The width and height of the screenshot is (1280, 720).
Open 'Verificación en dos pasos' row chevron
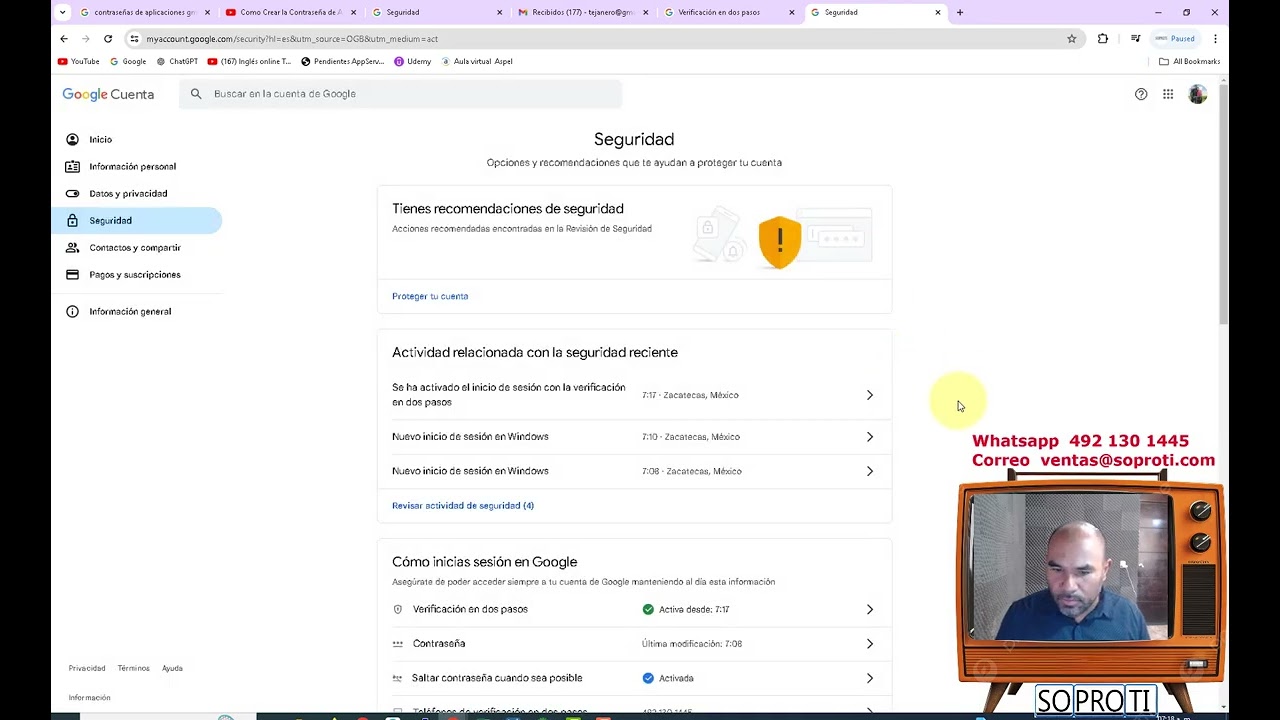(x=869, y=609)
